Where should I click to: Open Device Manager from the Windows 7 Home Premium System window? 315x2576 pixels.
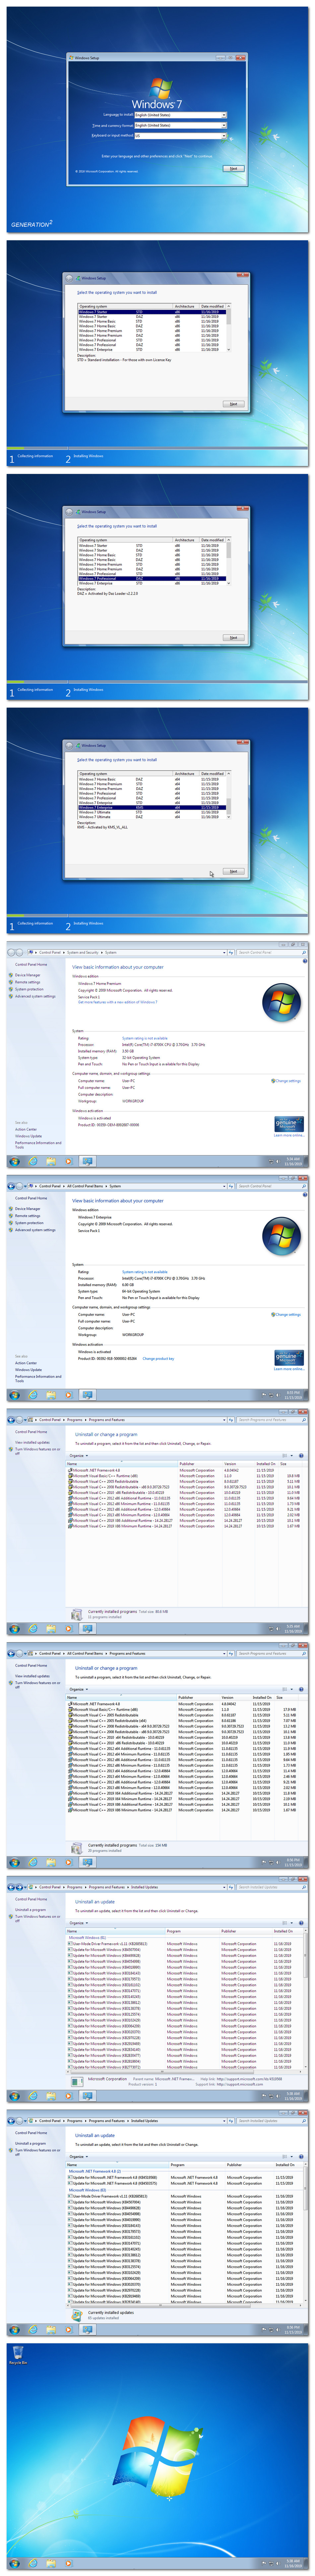28,975
